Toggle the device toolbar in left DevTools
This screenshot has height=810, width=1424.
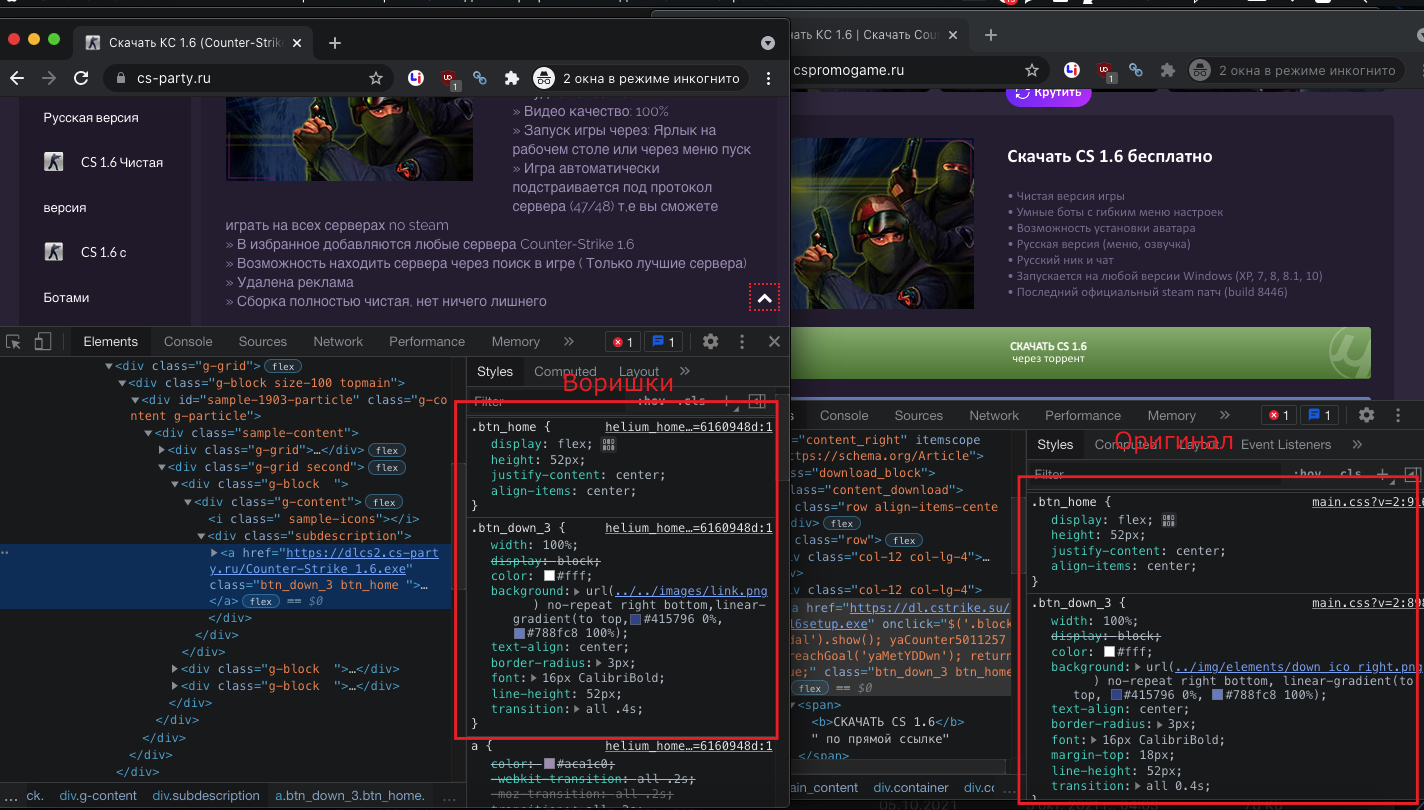[x=43, y=342]
